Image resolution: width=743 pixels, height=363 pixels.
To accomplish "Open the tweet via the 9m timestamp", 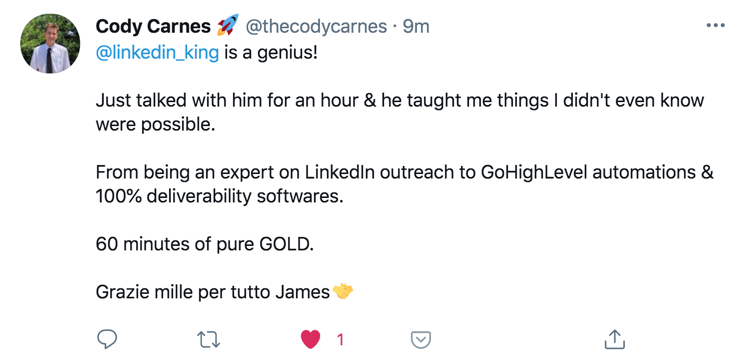I will (416, 27).
